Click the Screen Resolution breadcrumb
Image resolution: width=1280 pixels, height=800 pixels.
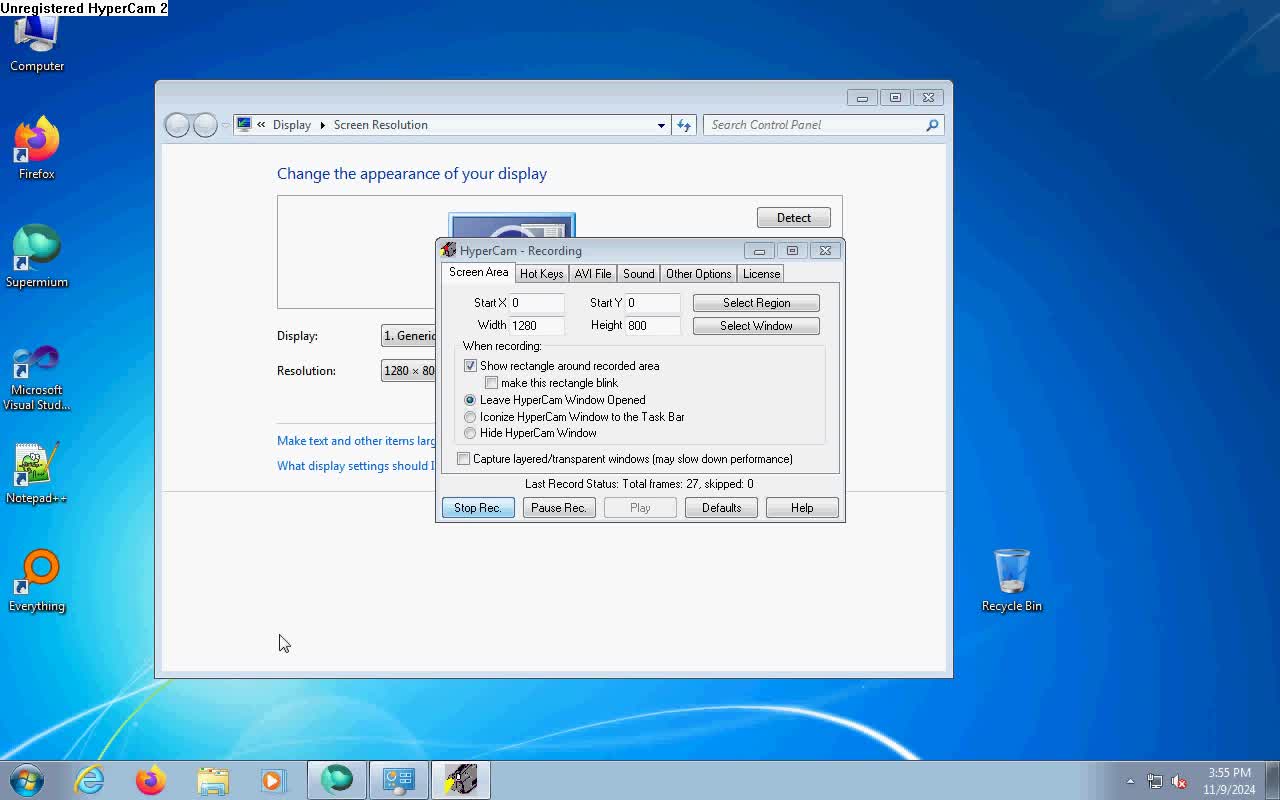pyautogui.click(x=381, y=125)
